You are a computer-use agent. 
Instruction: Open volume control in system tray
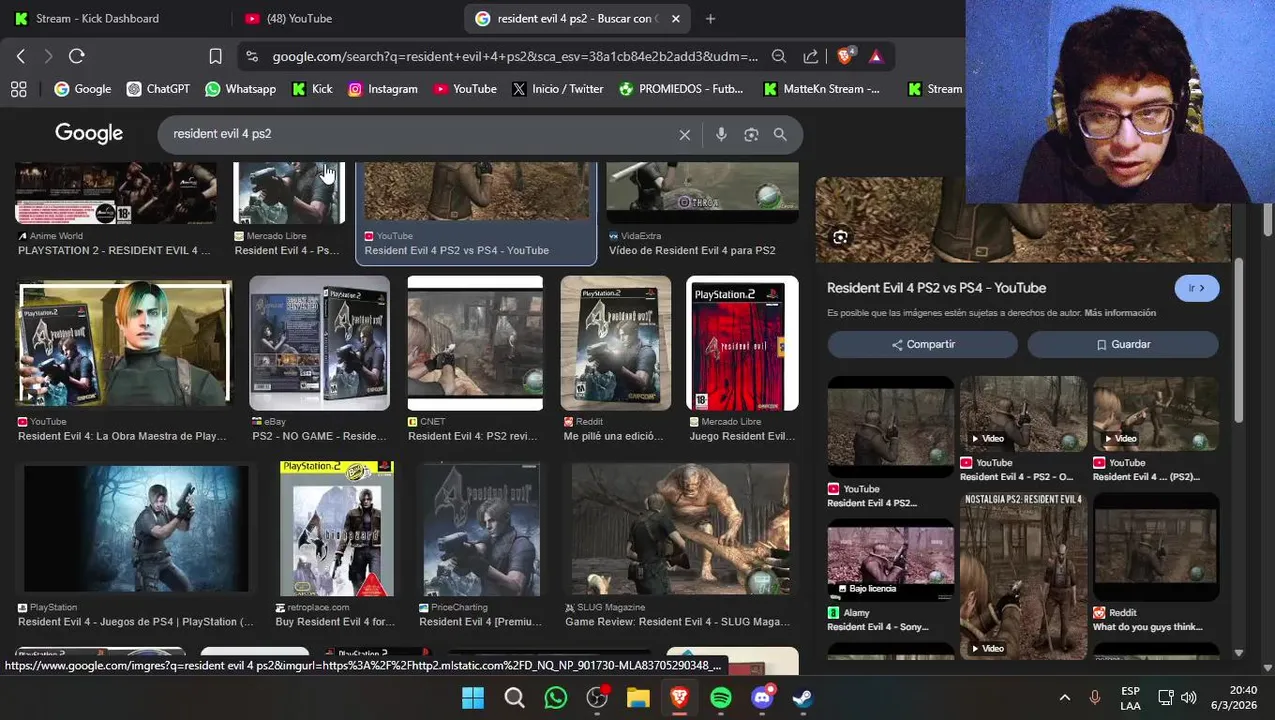(x=1188, y=697)
